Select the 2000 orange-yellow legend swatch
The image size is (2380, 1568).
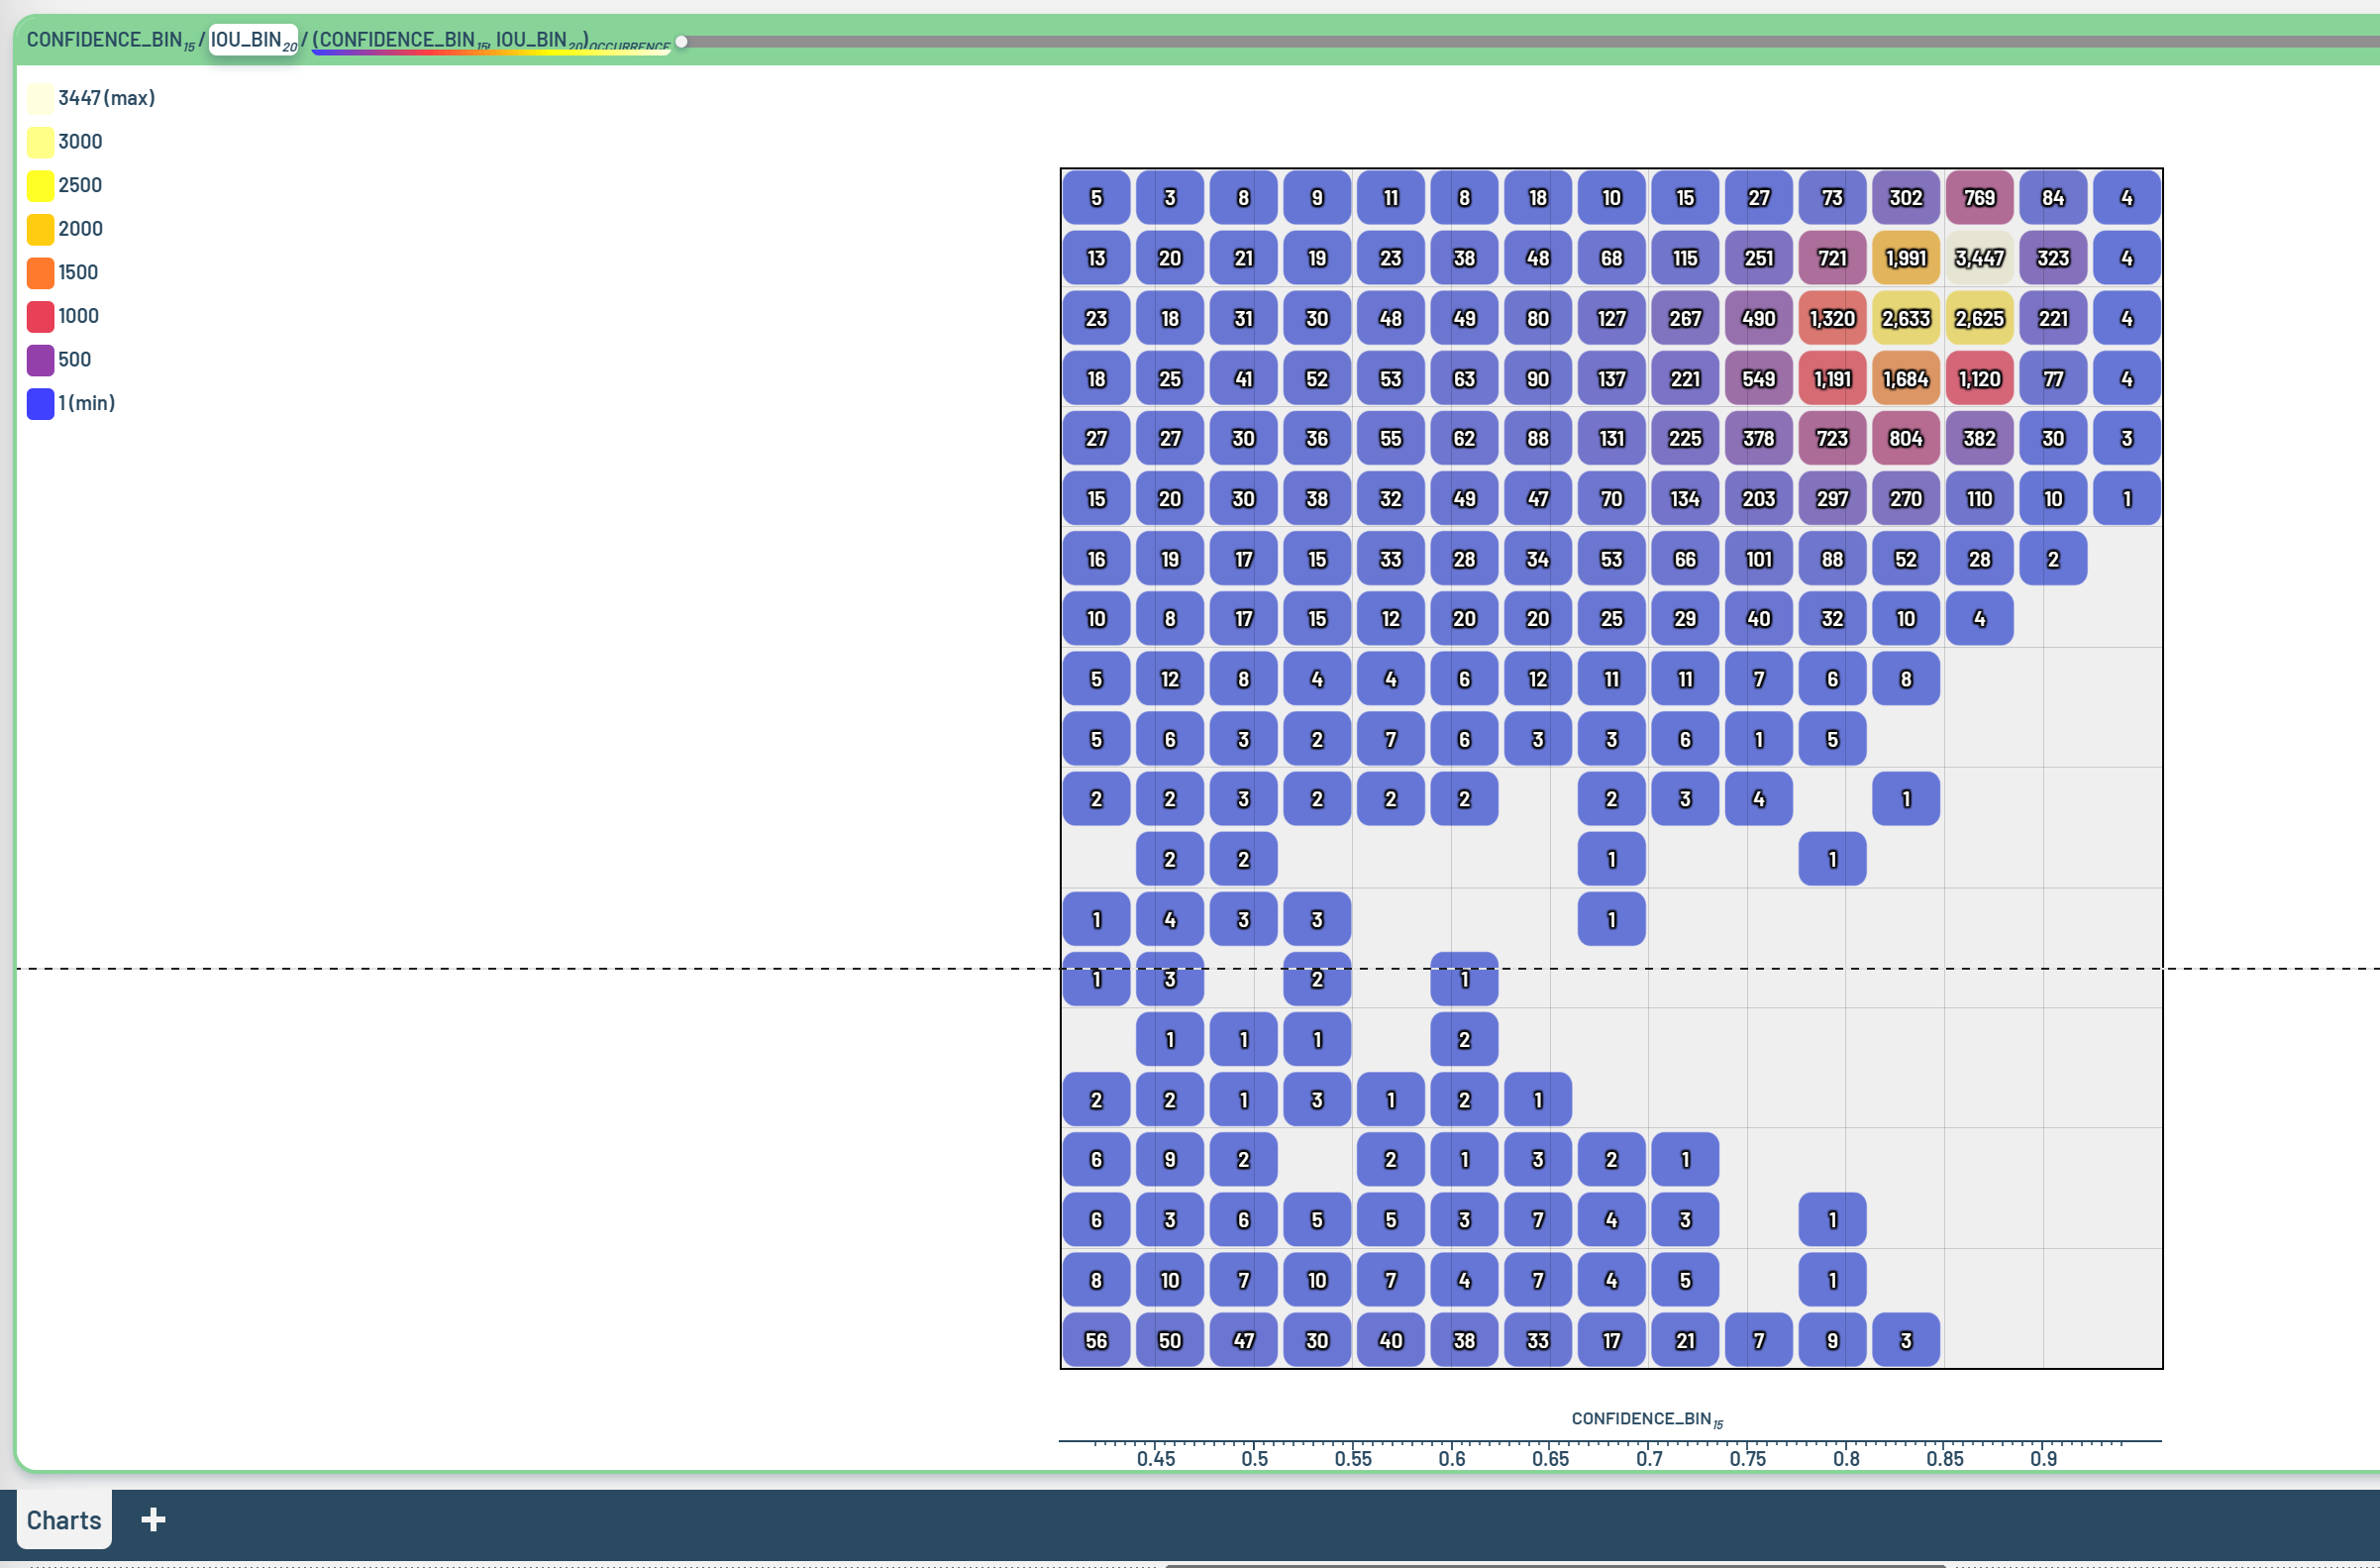coord(40,229)
